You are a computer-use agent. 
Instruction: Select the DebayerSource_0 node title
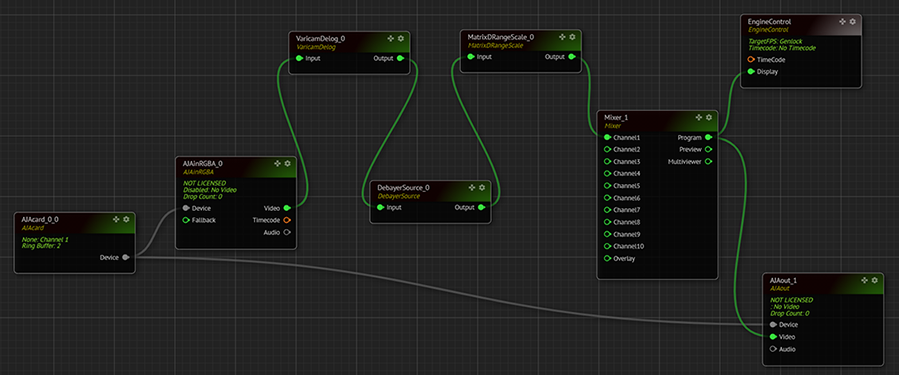click(x=404, y=188)
